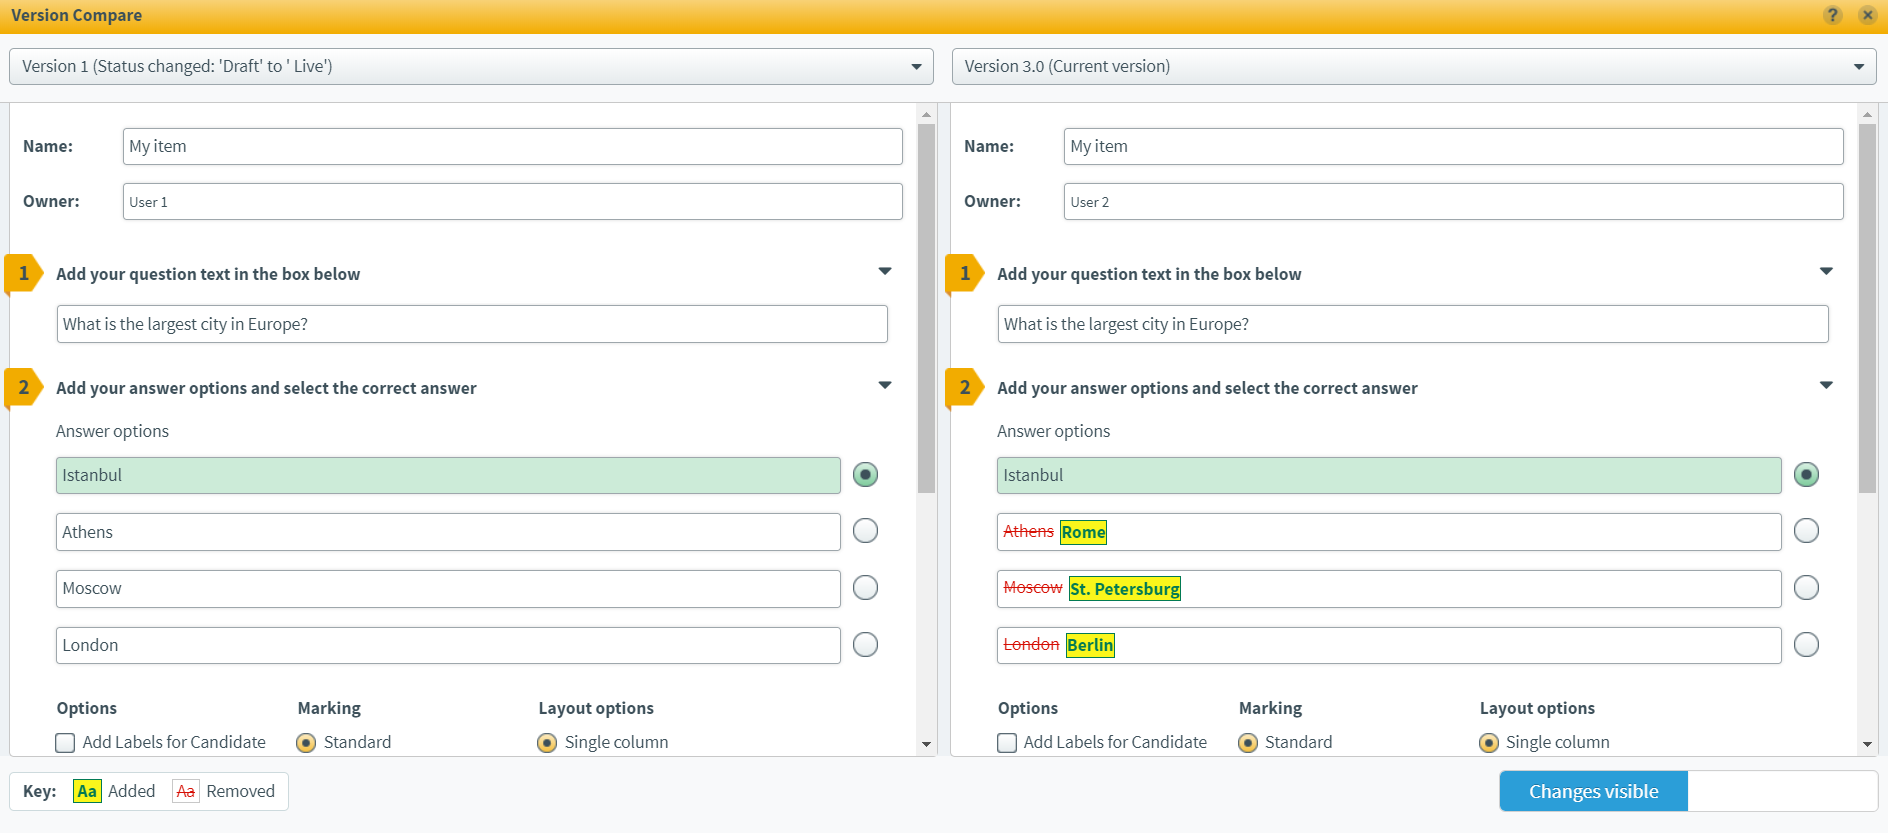Open the help question mark icon
Image resolution: width=1888 pixels, height=833 pixels.
[x=1832, y=15]
